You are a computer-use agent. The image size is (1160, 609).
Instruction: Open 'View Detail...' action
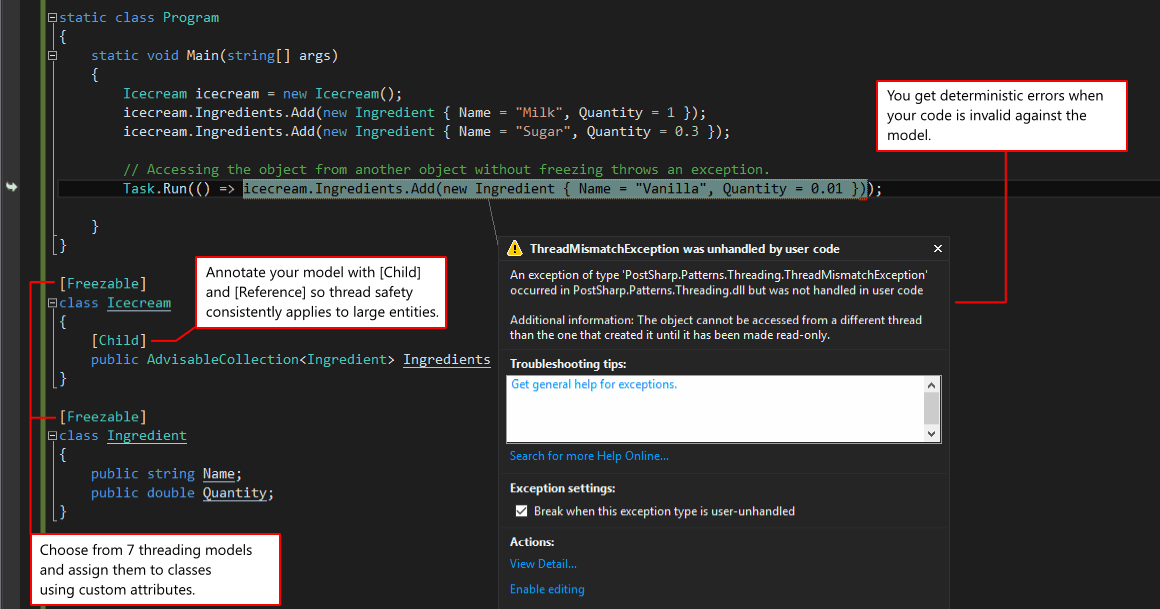543,564
